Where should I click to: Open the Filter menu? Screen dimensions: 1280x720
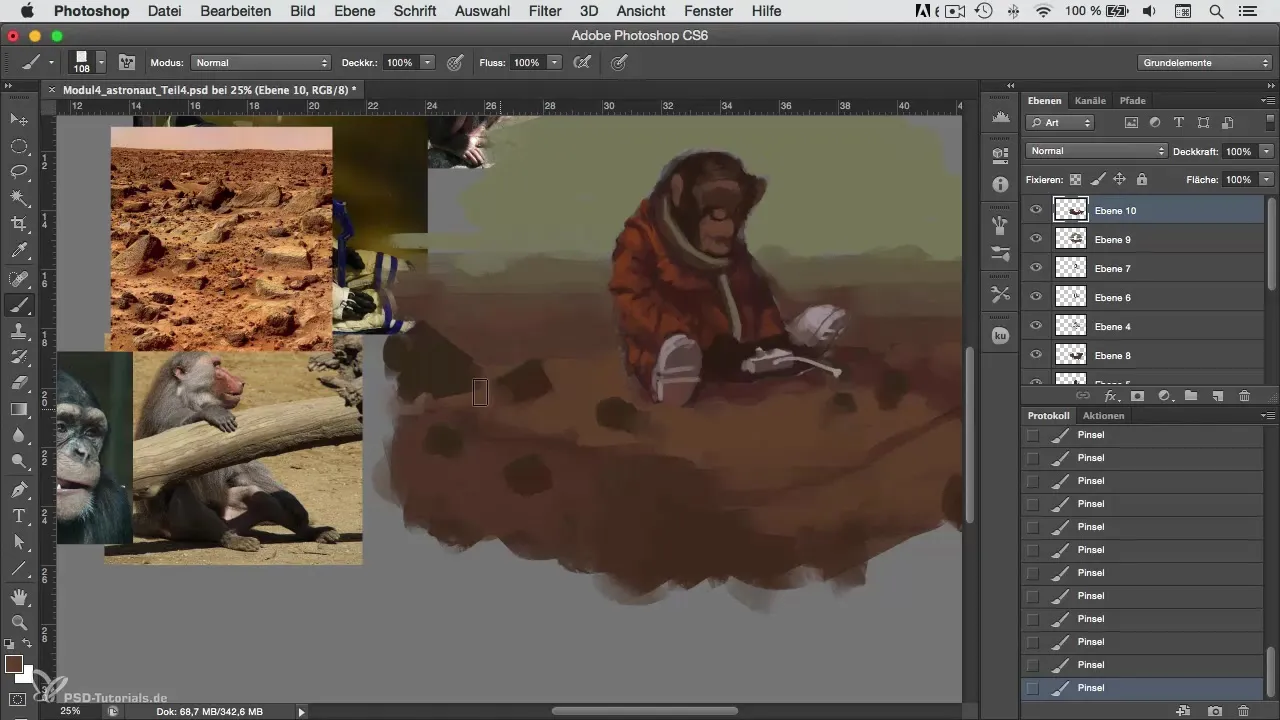point(544,11)
